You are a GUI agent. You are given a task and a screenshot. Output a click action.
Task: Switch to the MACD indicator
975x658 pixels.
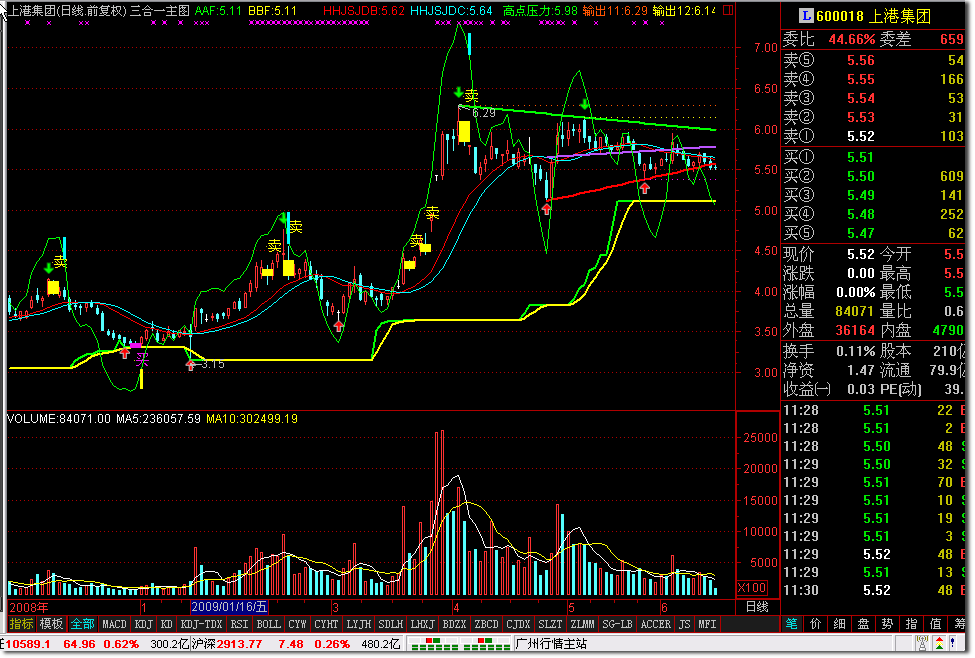[x=114, y=624]
